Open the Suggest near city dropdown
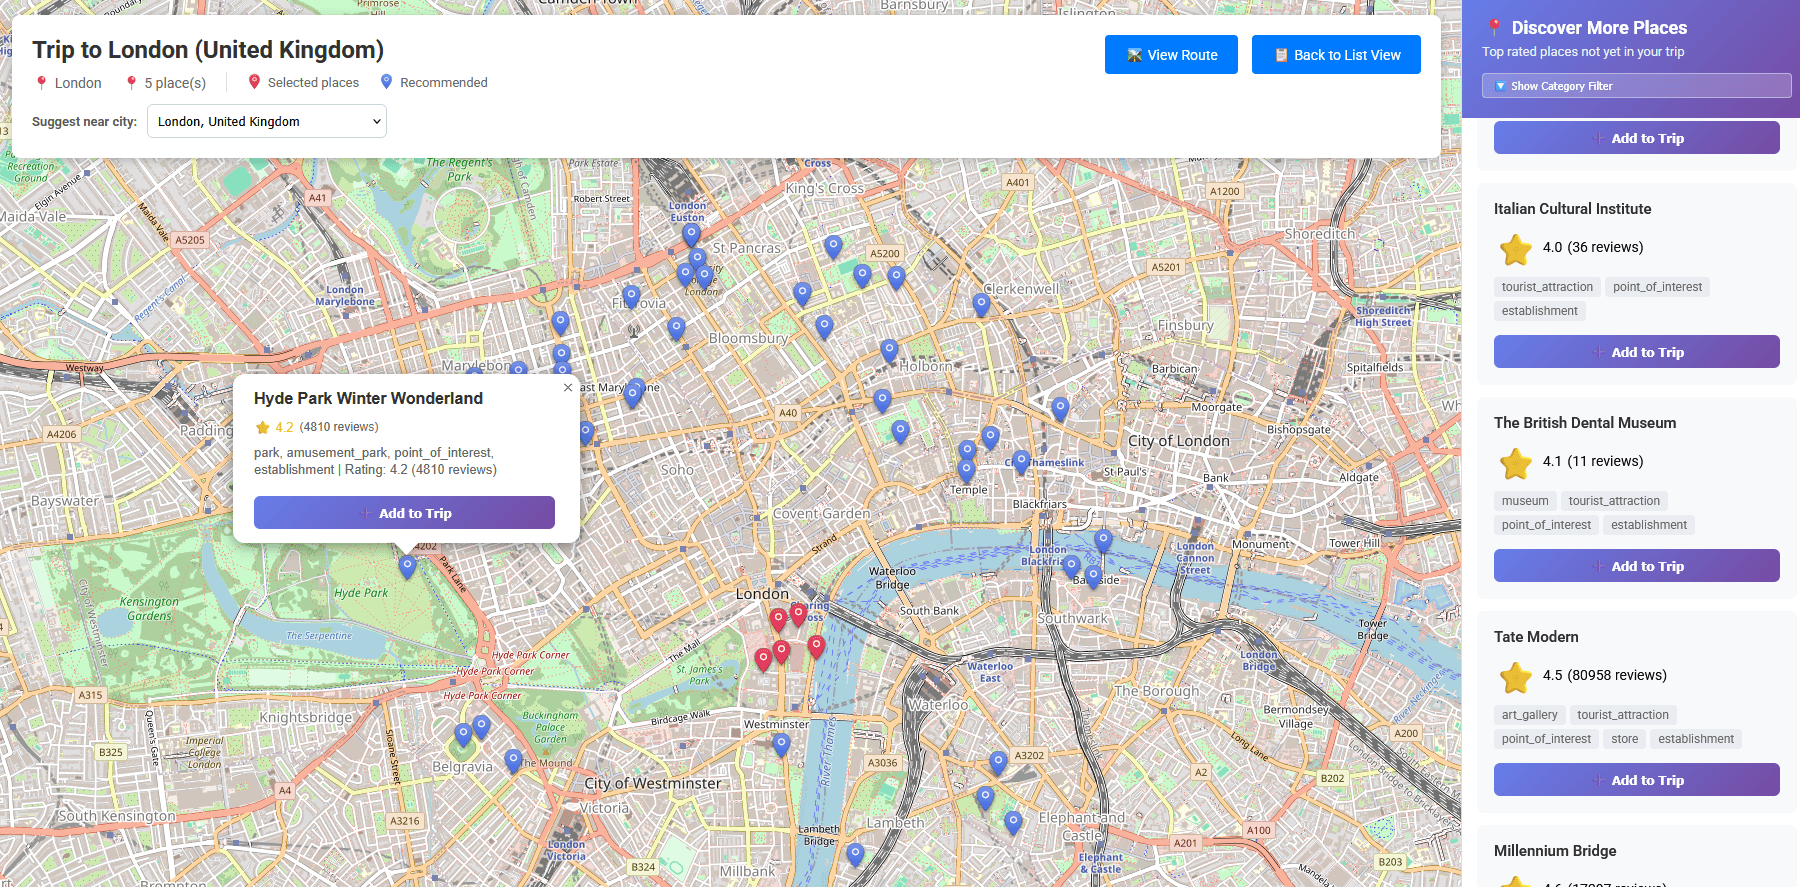The width and height of the screenshot is (1800, 887). 267,122
